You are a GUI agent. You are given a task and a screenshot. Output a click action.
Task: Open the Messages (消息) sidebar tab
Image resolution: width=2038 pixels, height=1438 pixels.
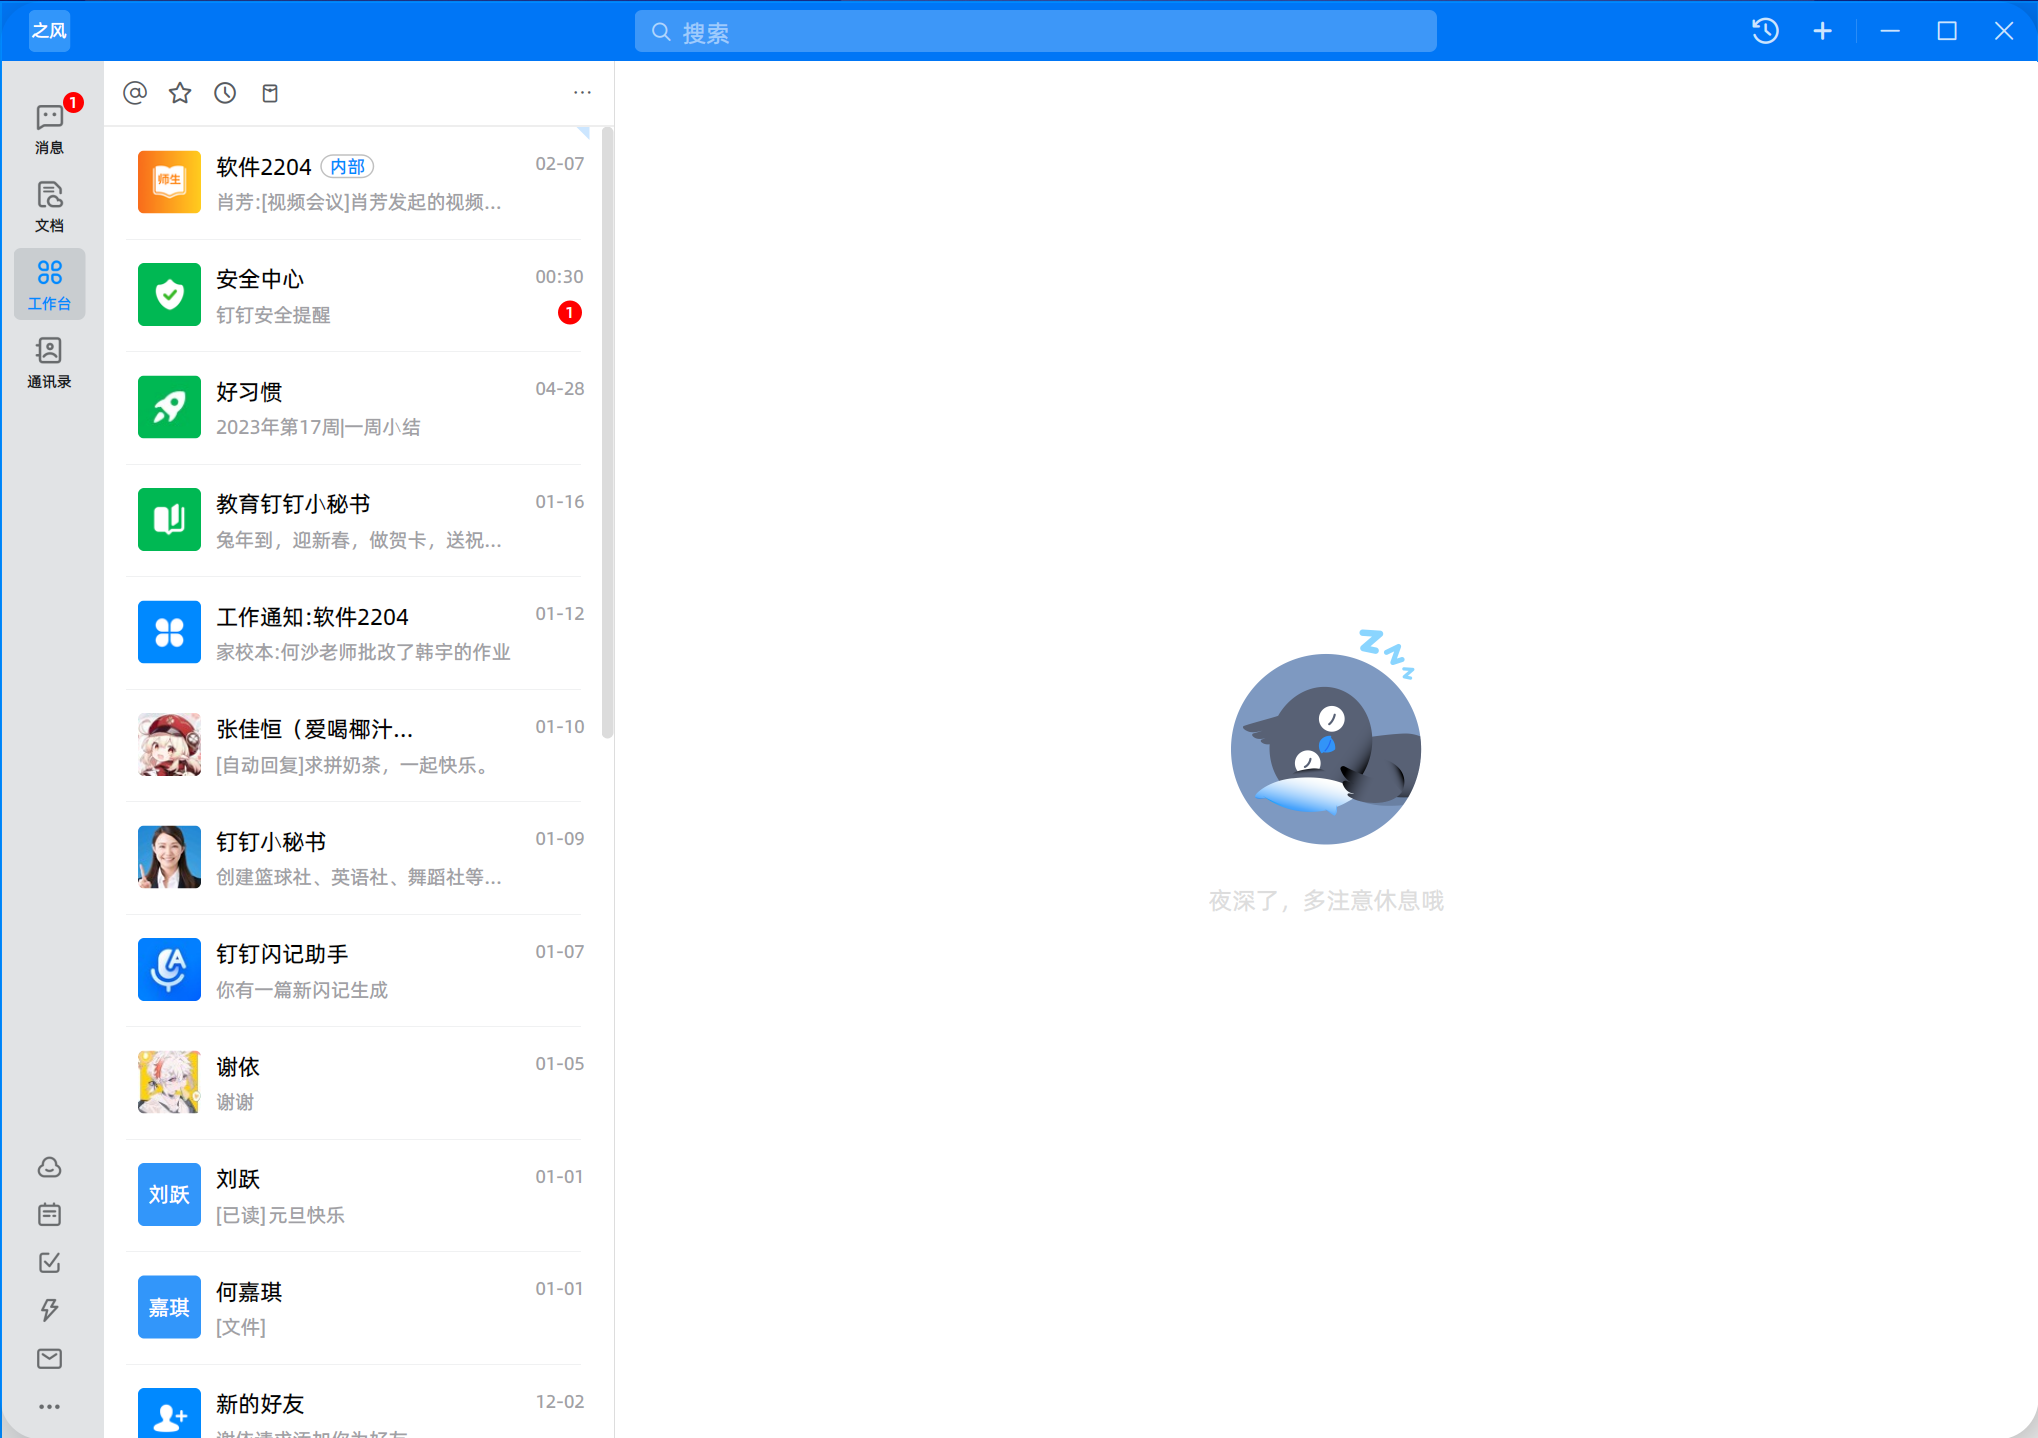coord(49,128)
